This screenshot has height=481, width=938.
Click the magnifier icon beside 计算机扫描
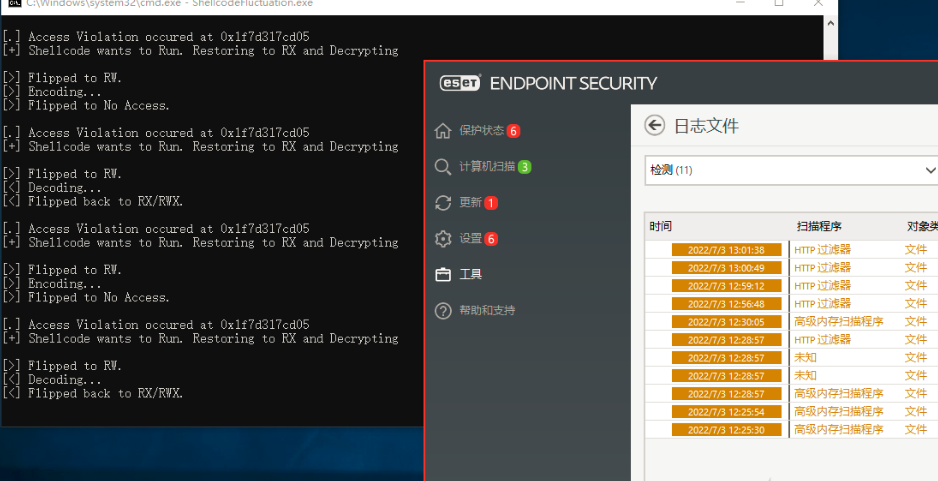443,166
